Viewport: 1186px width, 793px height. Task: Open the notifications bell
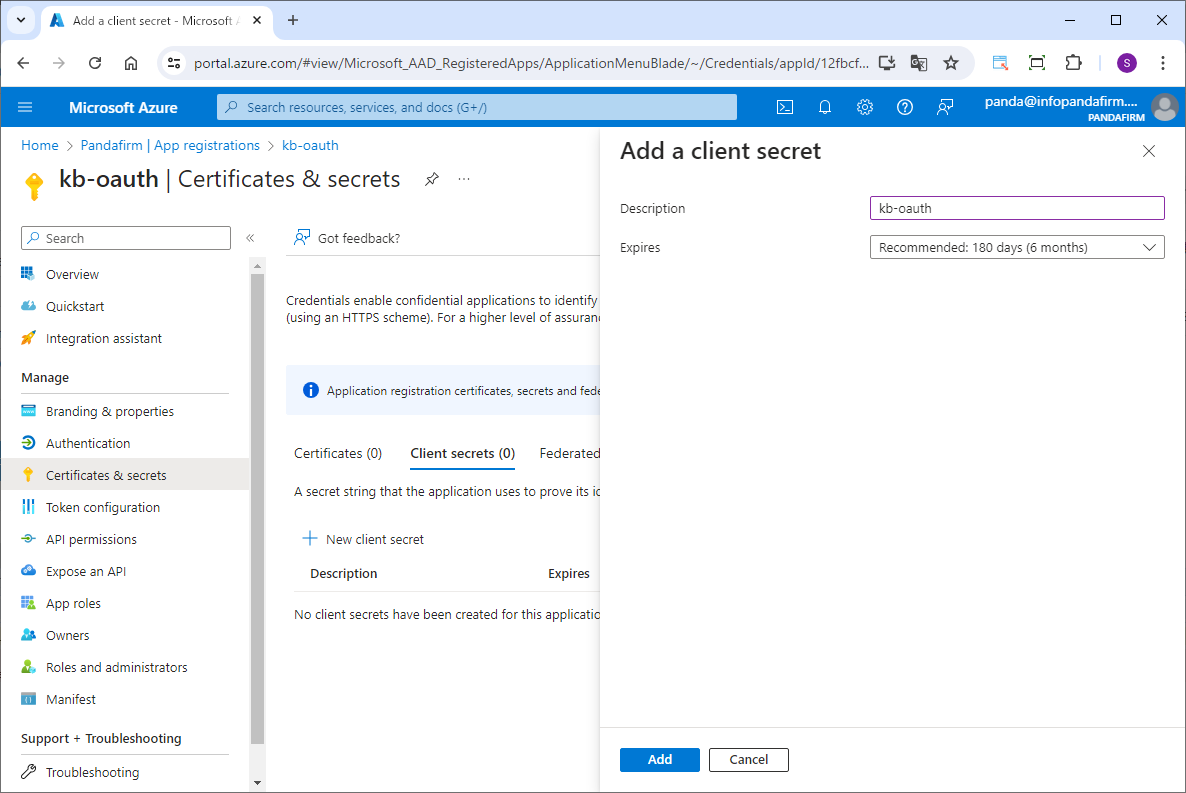[825, 107]
